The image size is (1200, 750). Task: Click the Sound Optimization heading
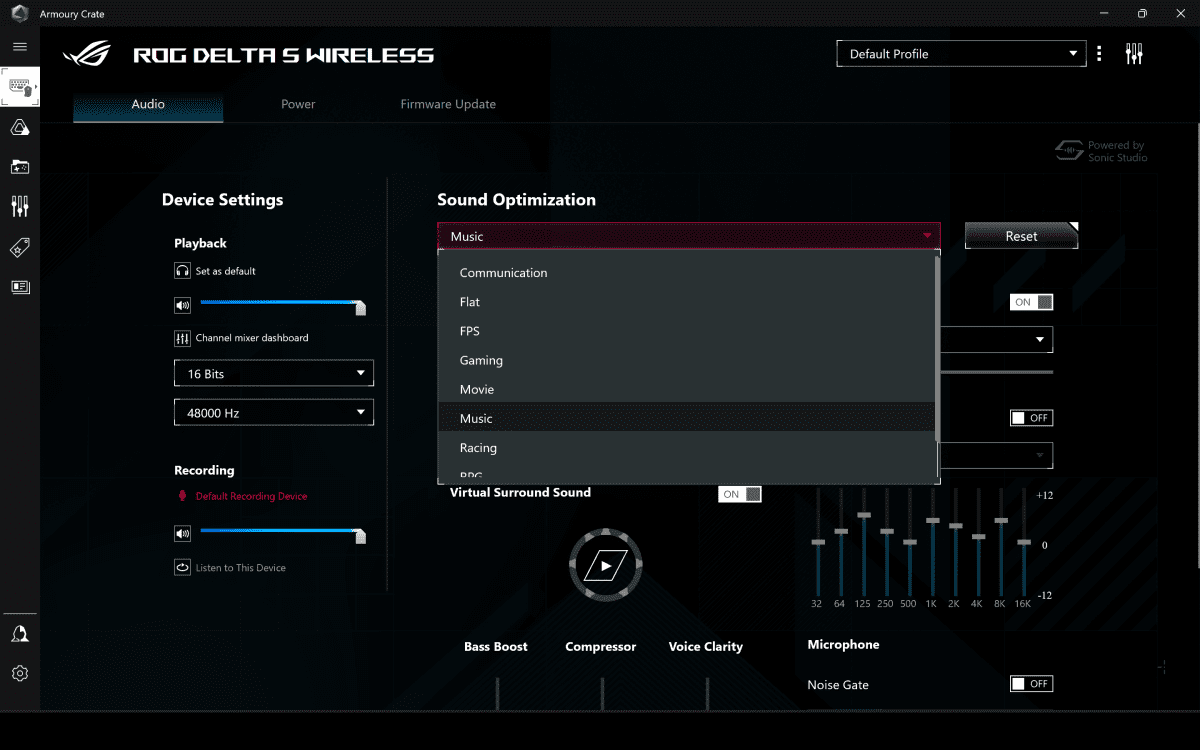517,200
